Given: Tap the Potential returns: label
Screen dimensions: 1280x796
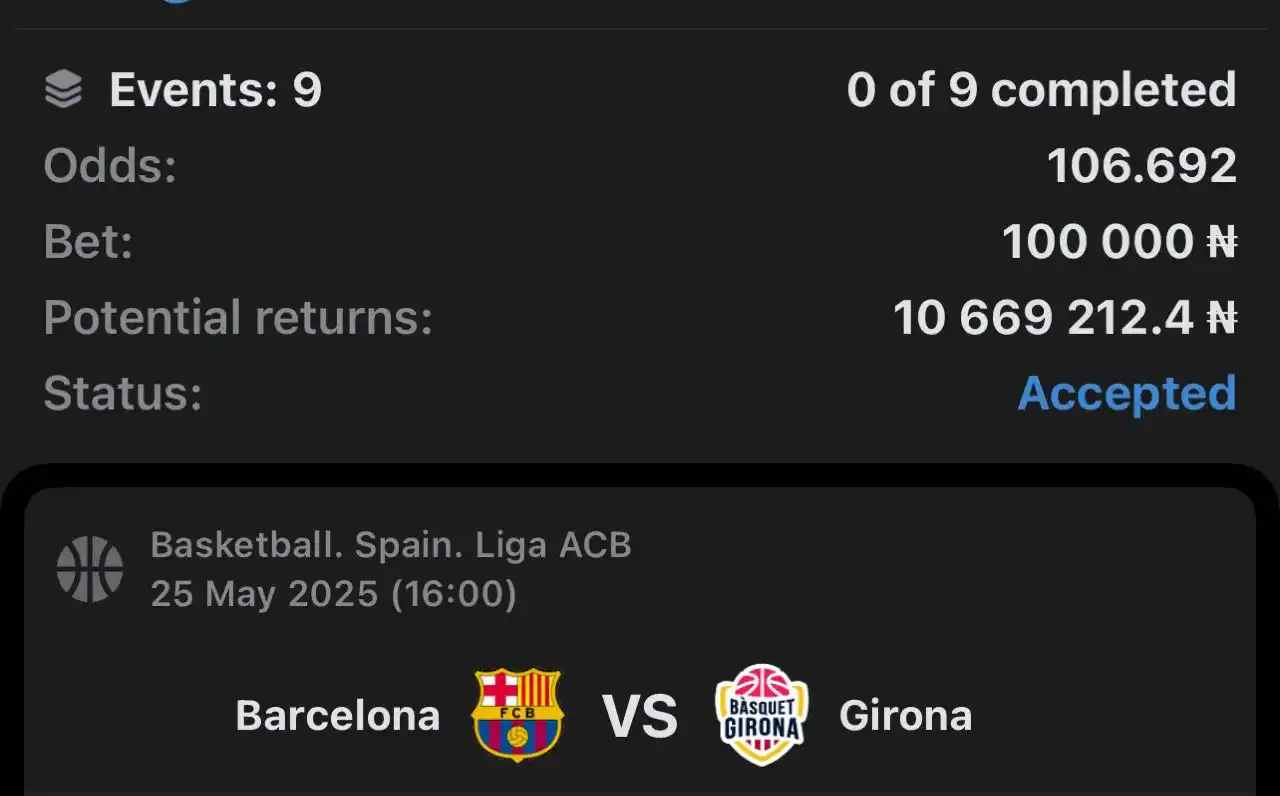Looking at the screenshot, I should coord(238,318).
